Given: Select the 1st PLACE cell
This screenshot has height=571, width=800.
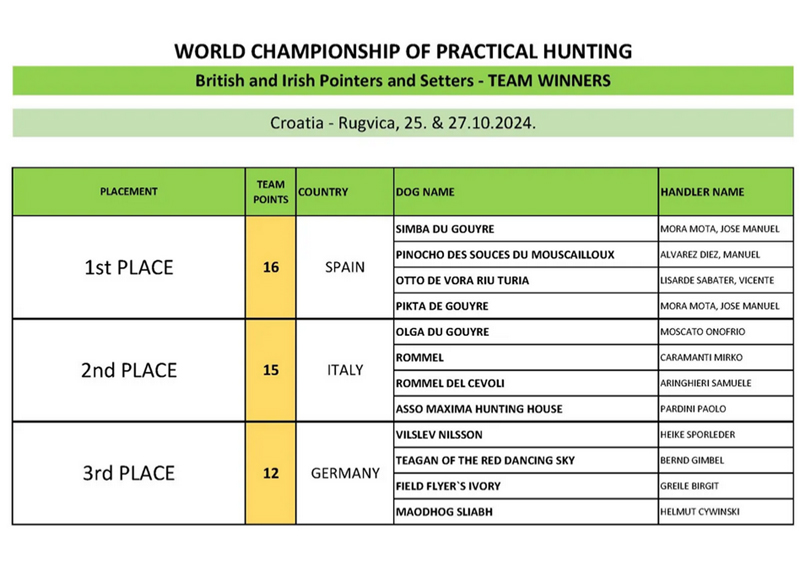Looking at the screenshot, I should (128, 268).
